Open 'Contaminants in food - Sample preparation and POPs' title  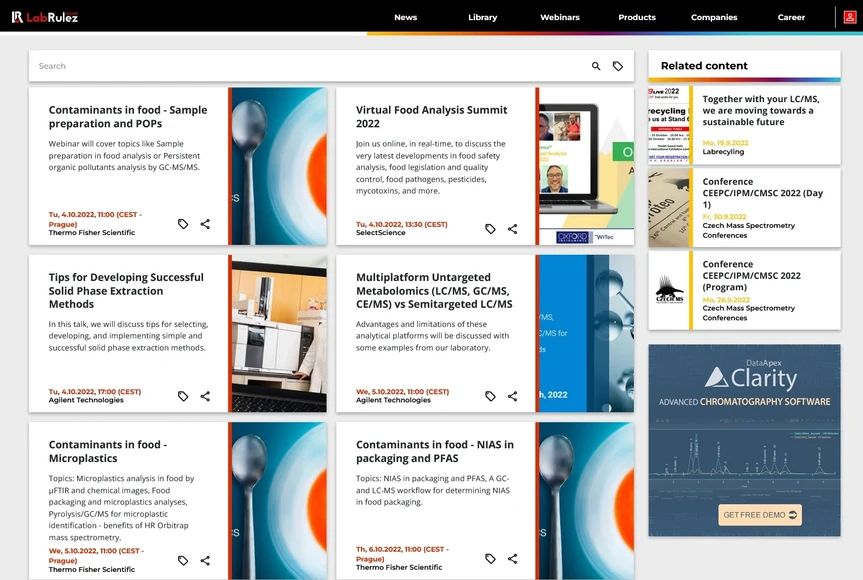[x=128, y=117]
